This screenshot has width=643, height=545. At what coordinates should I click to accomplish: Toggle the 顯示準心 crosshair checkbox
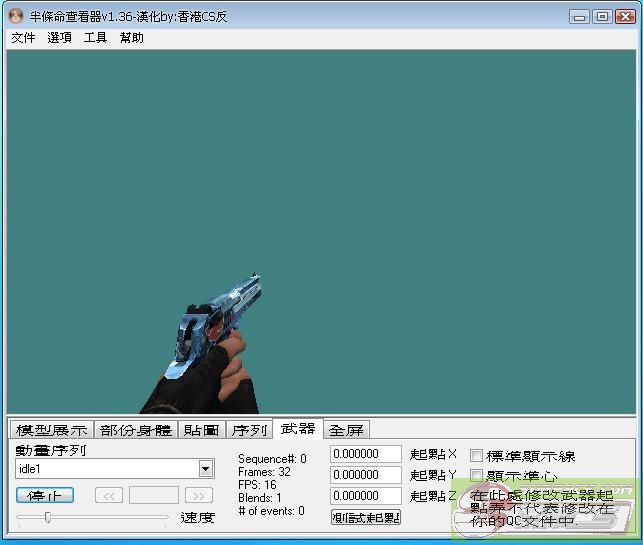click(x=477, y=476)
